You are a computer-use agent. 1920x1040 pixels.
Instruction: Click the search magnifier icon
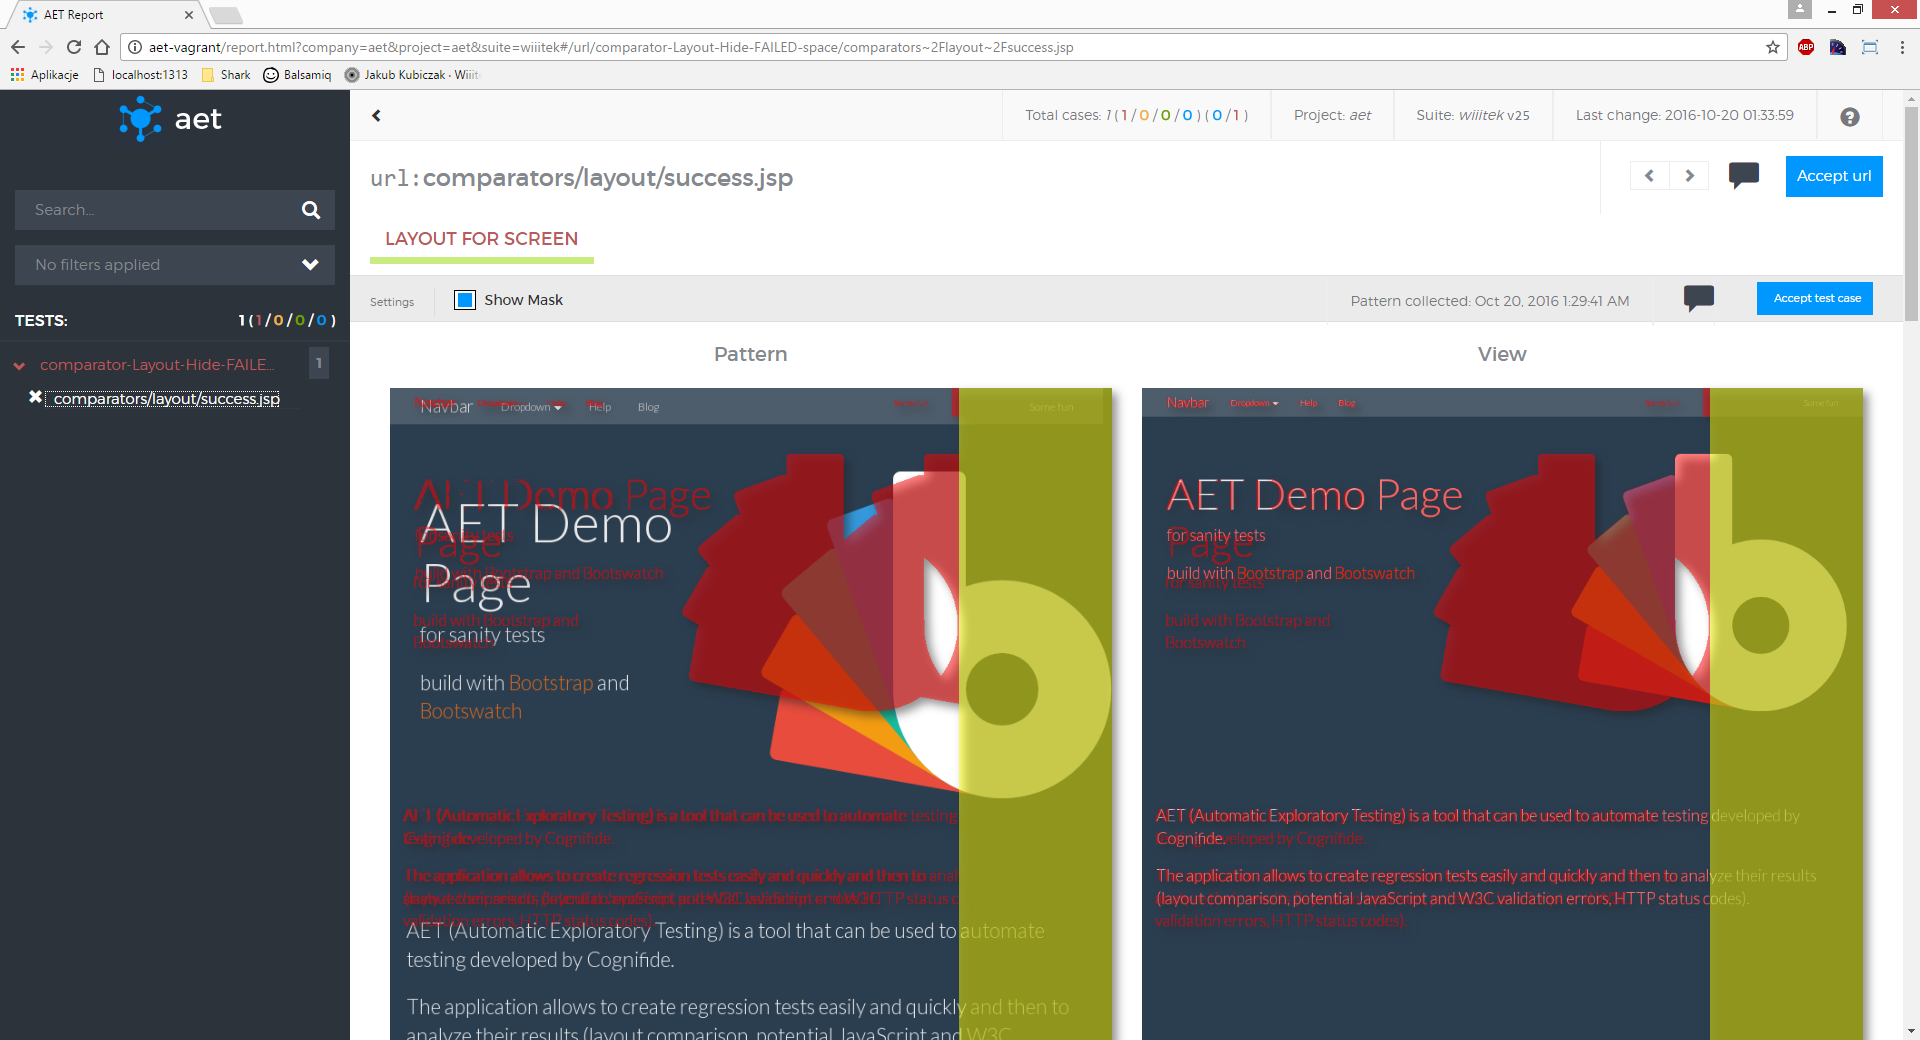click(x=311, y=210)
